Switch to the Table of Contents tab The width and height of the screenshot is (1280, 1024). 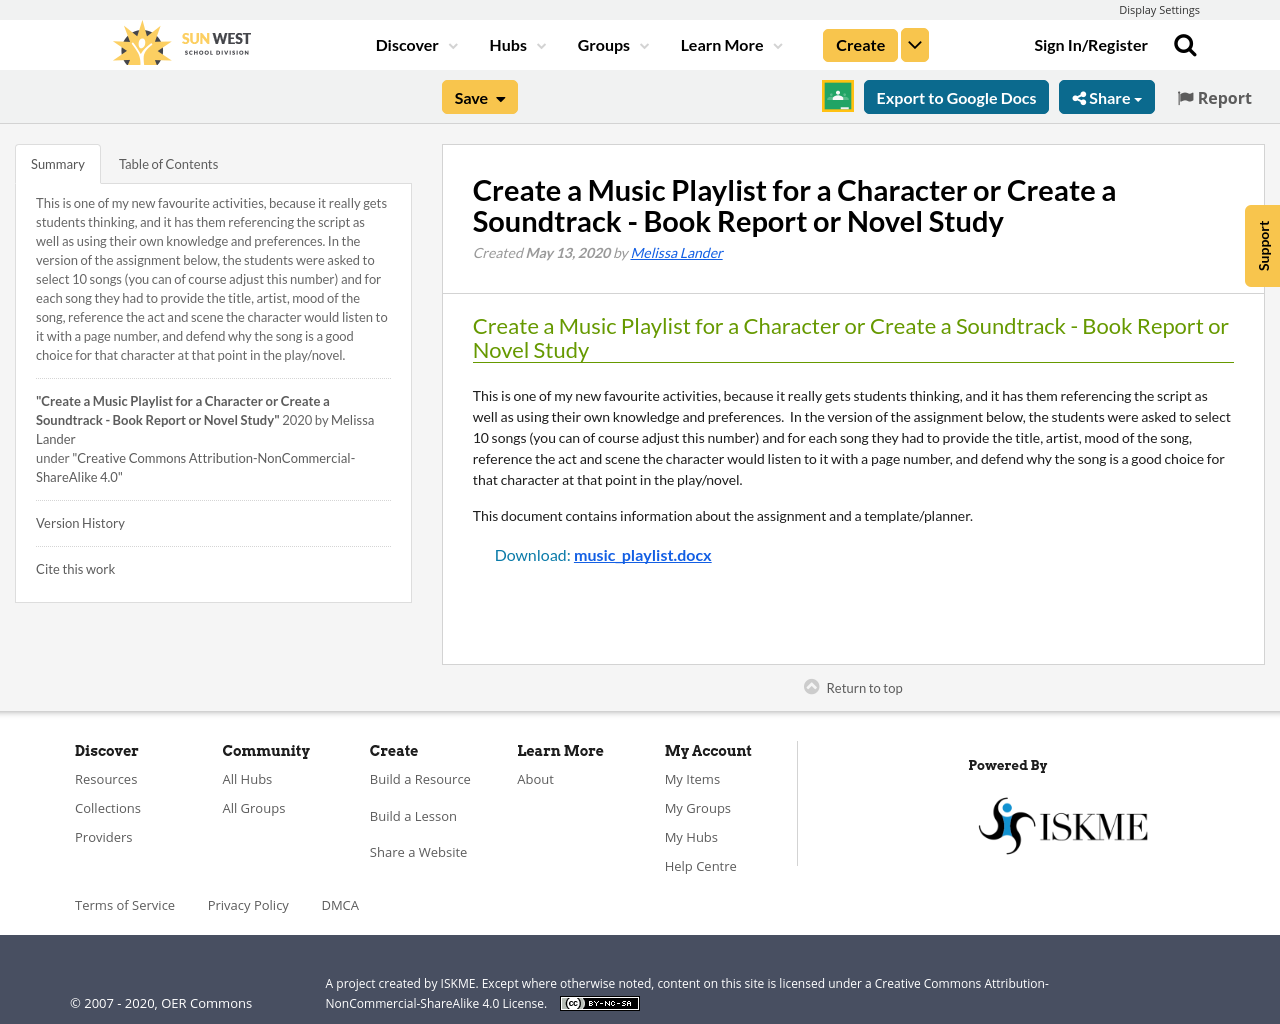(168, 162)
